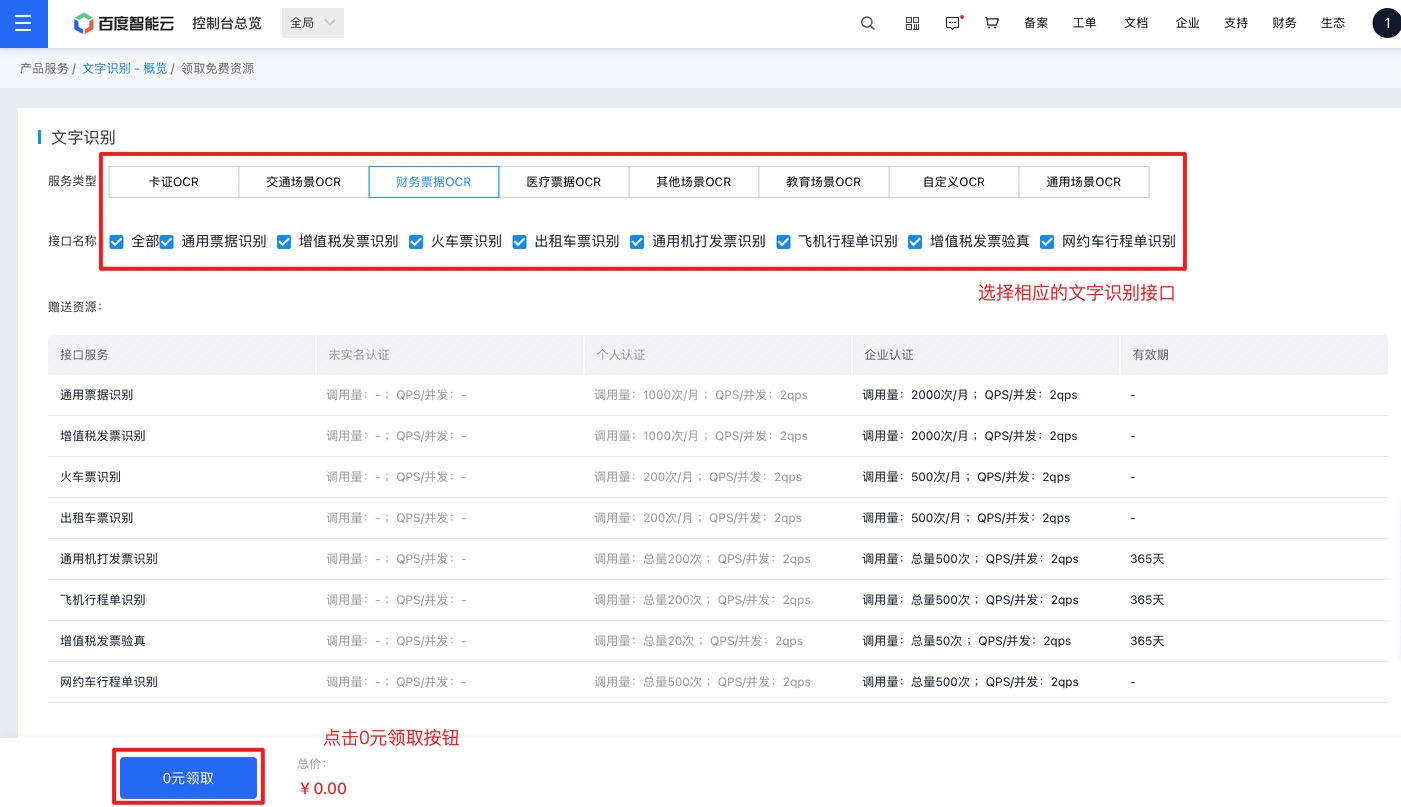Image resolution: width=1401 pixels, height=807 pixels.
Task: Open 支持 in top navigation
Action: coord(1236,23)
